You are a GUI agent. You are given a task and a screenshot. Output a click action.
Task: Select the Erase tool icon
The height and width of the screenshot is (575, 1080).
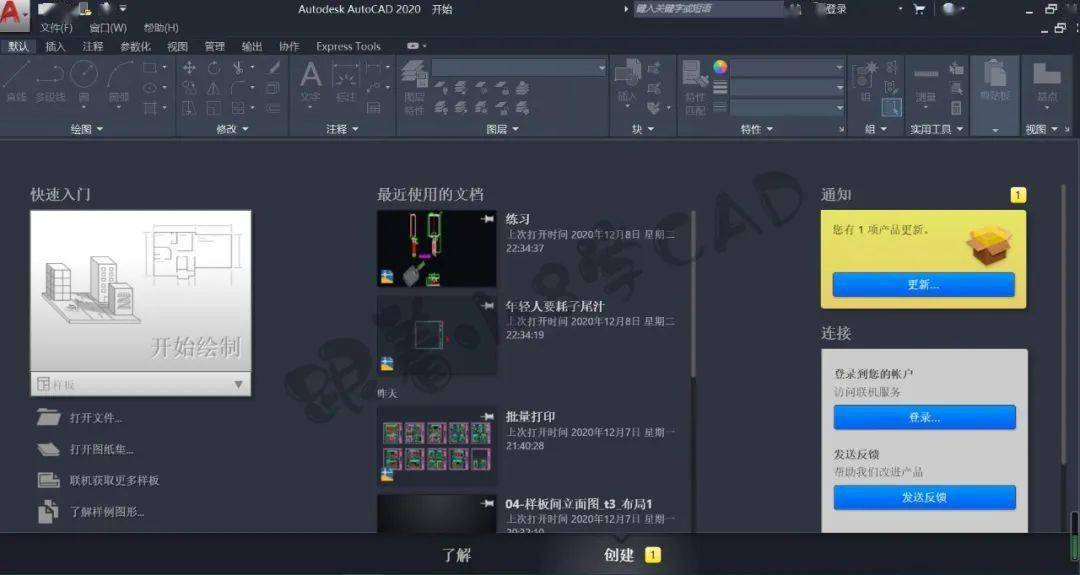(x=274, y=67)
